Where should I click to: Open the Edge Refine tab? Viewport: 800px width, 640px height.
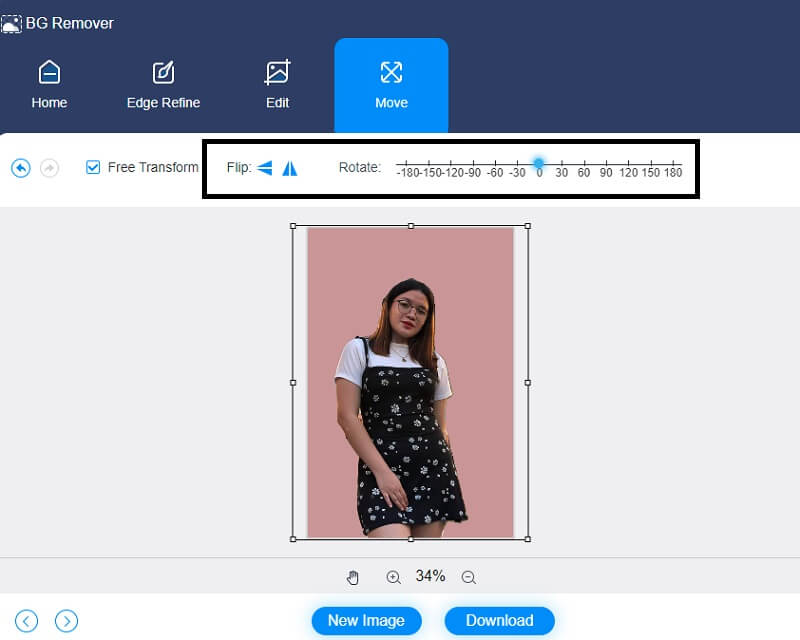(x=162, y=85)
